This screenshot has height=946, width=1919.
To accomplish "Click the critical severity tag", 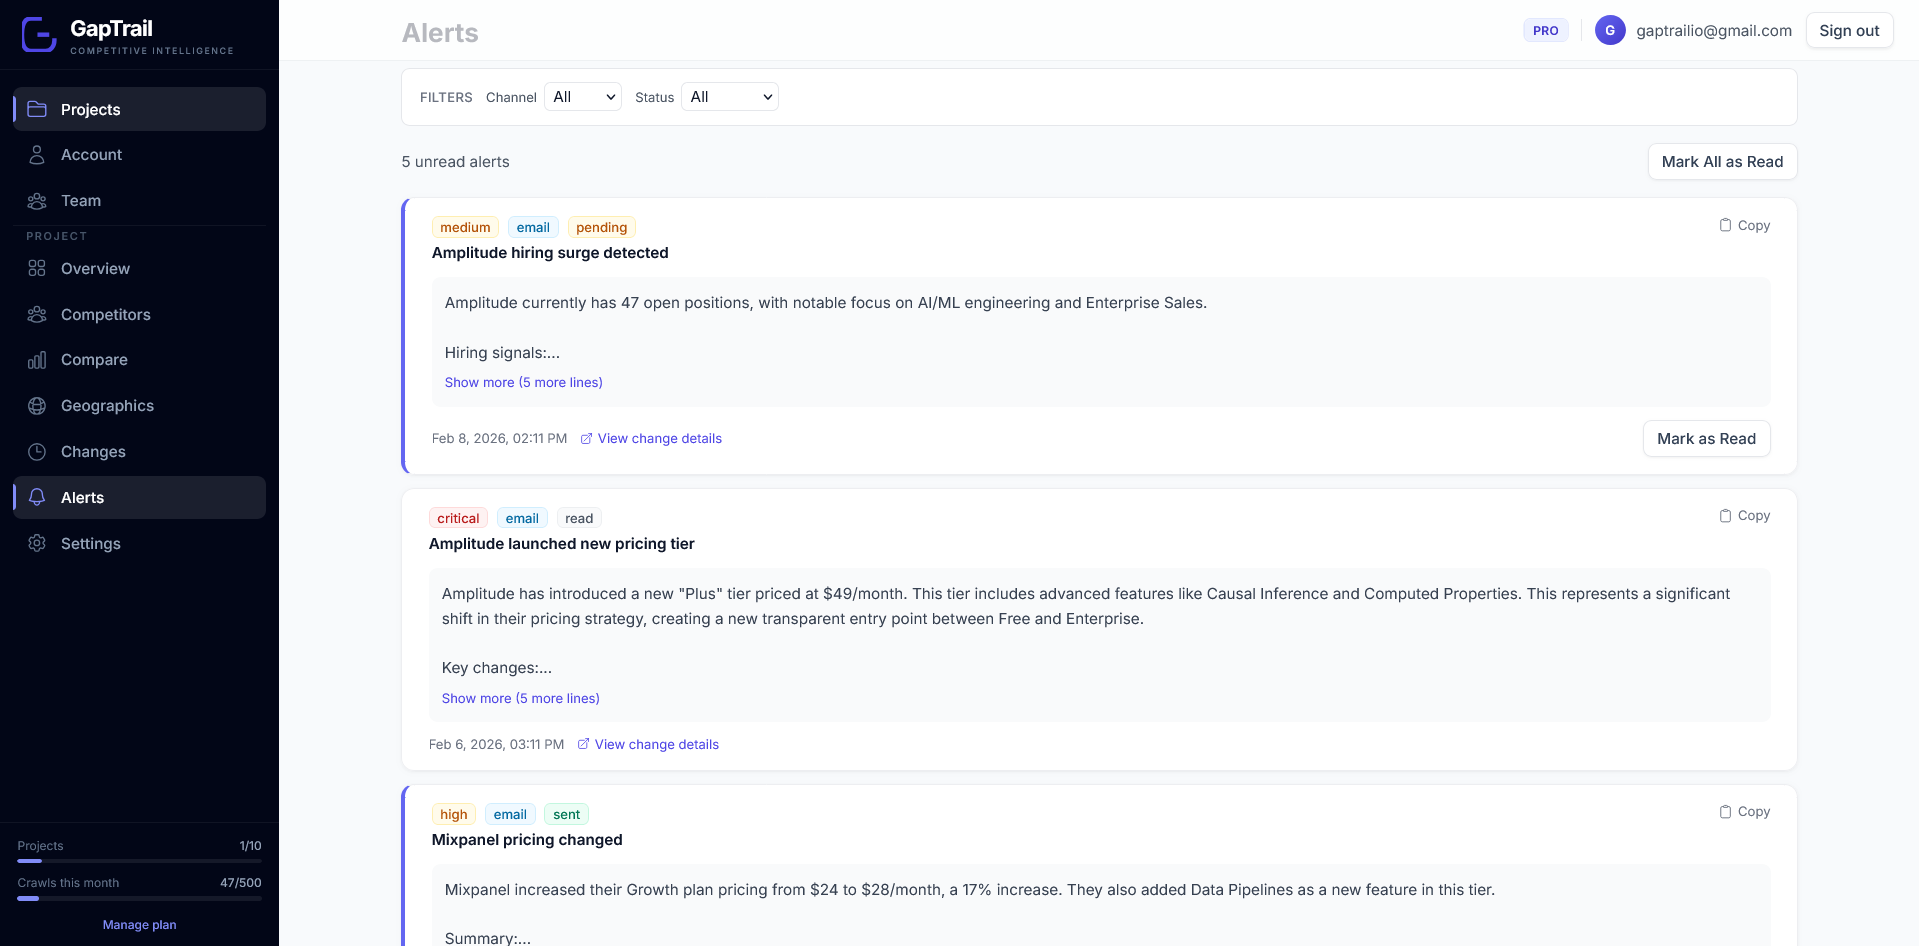I will point(458,518).
